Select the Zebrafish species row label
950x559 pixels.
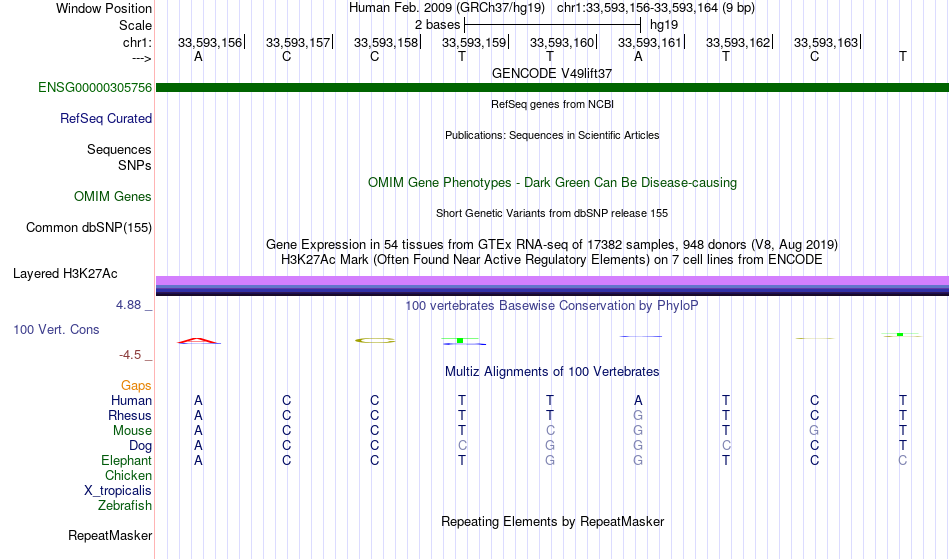click(x=125, y=505)
